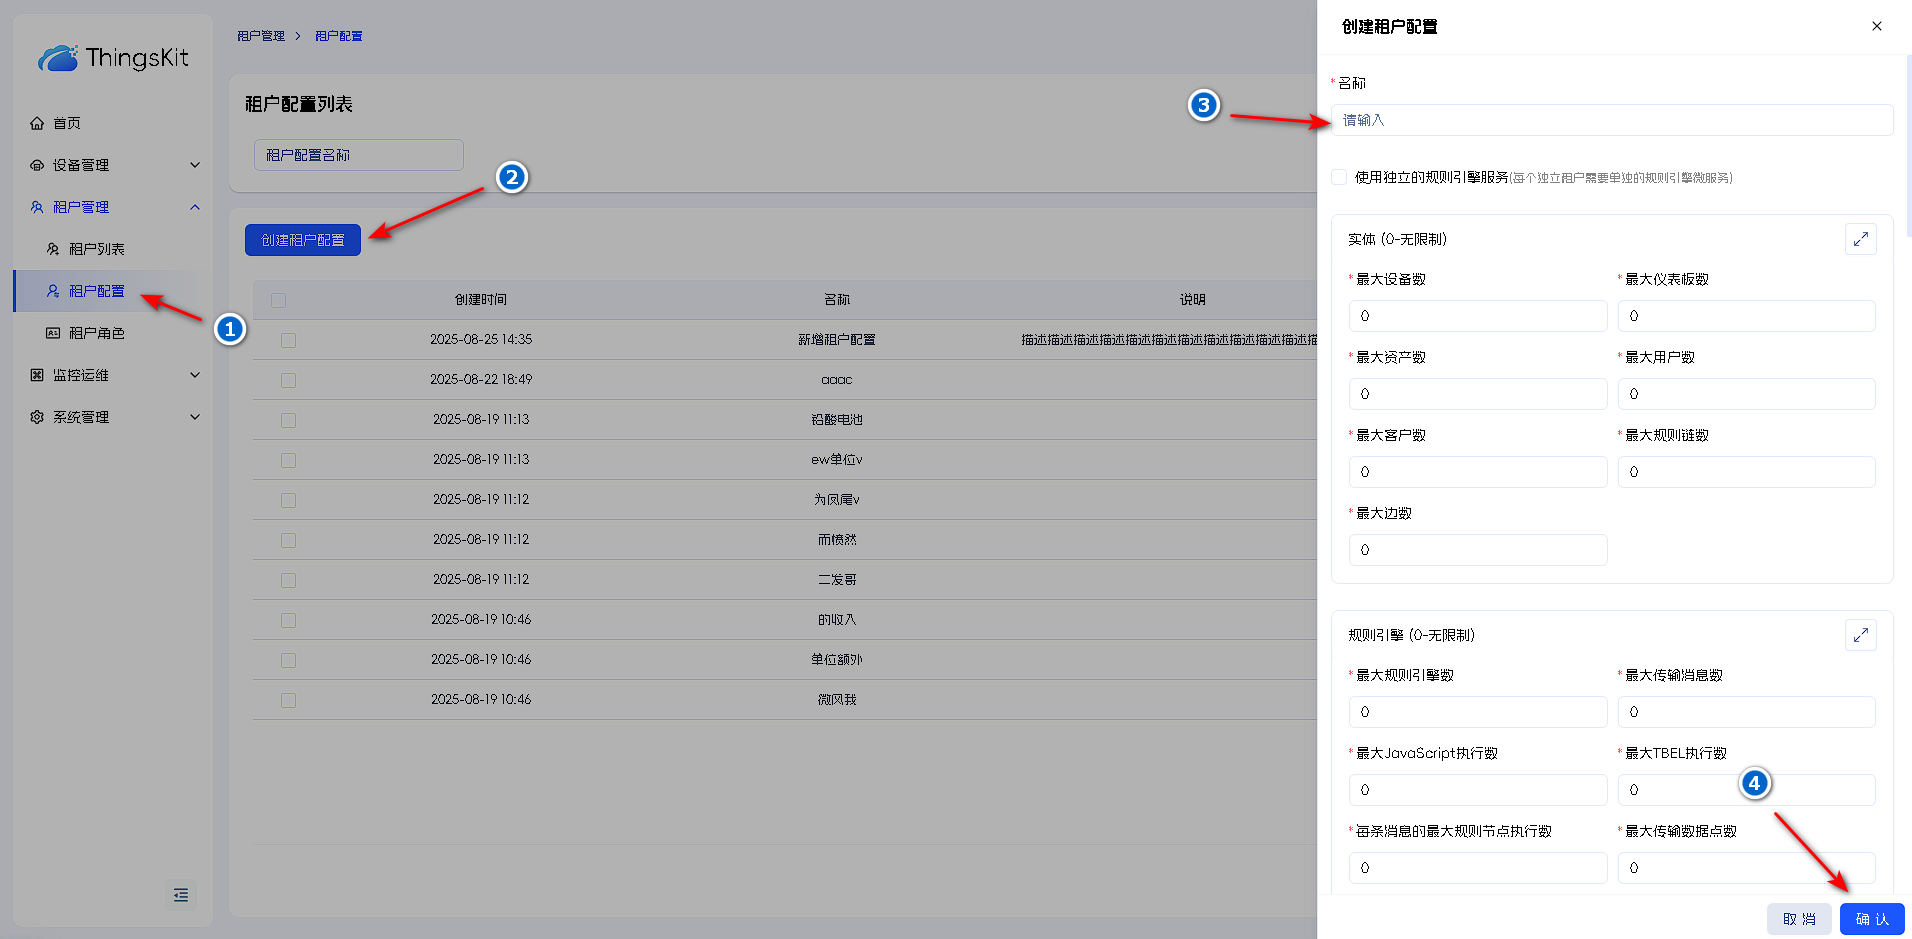Click the home icon beside 首页

click(37, 123)
